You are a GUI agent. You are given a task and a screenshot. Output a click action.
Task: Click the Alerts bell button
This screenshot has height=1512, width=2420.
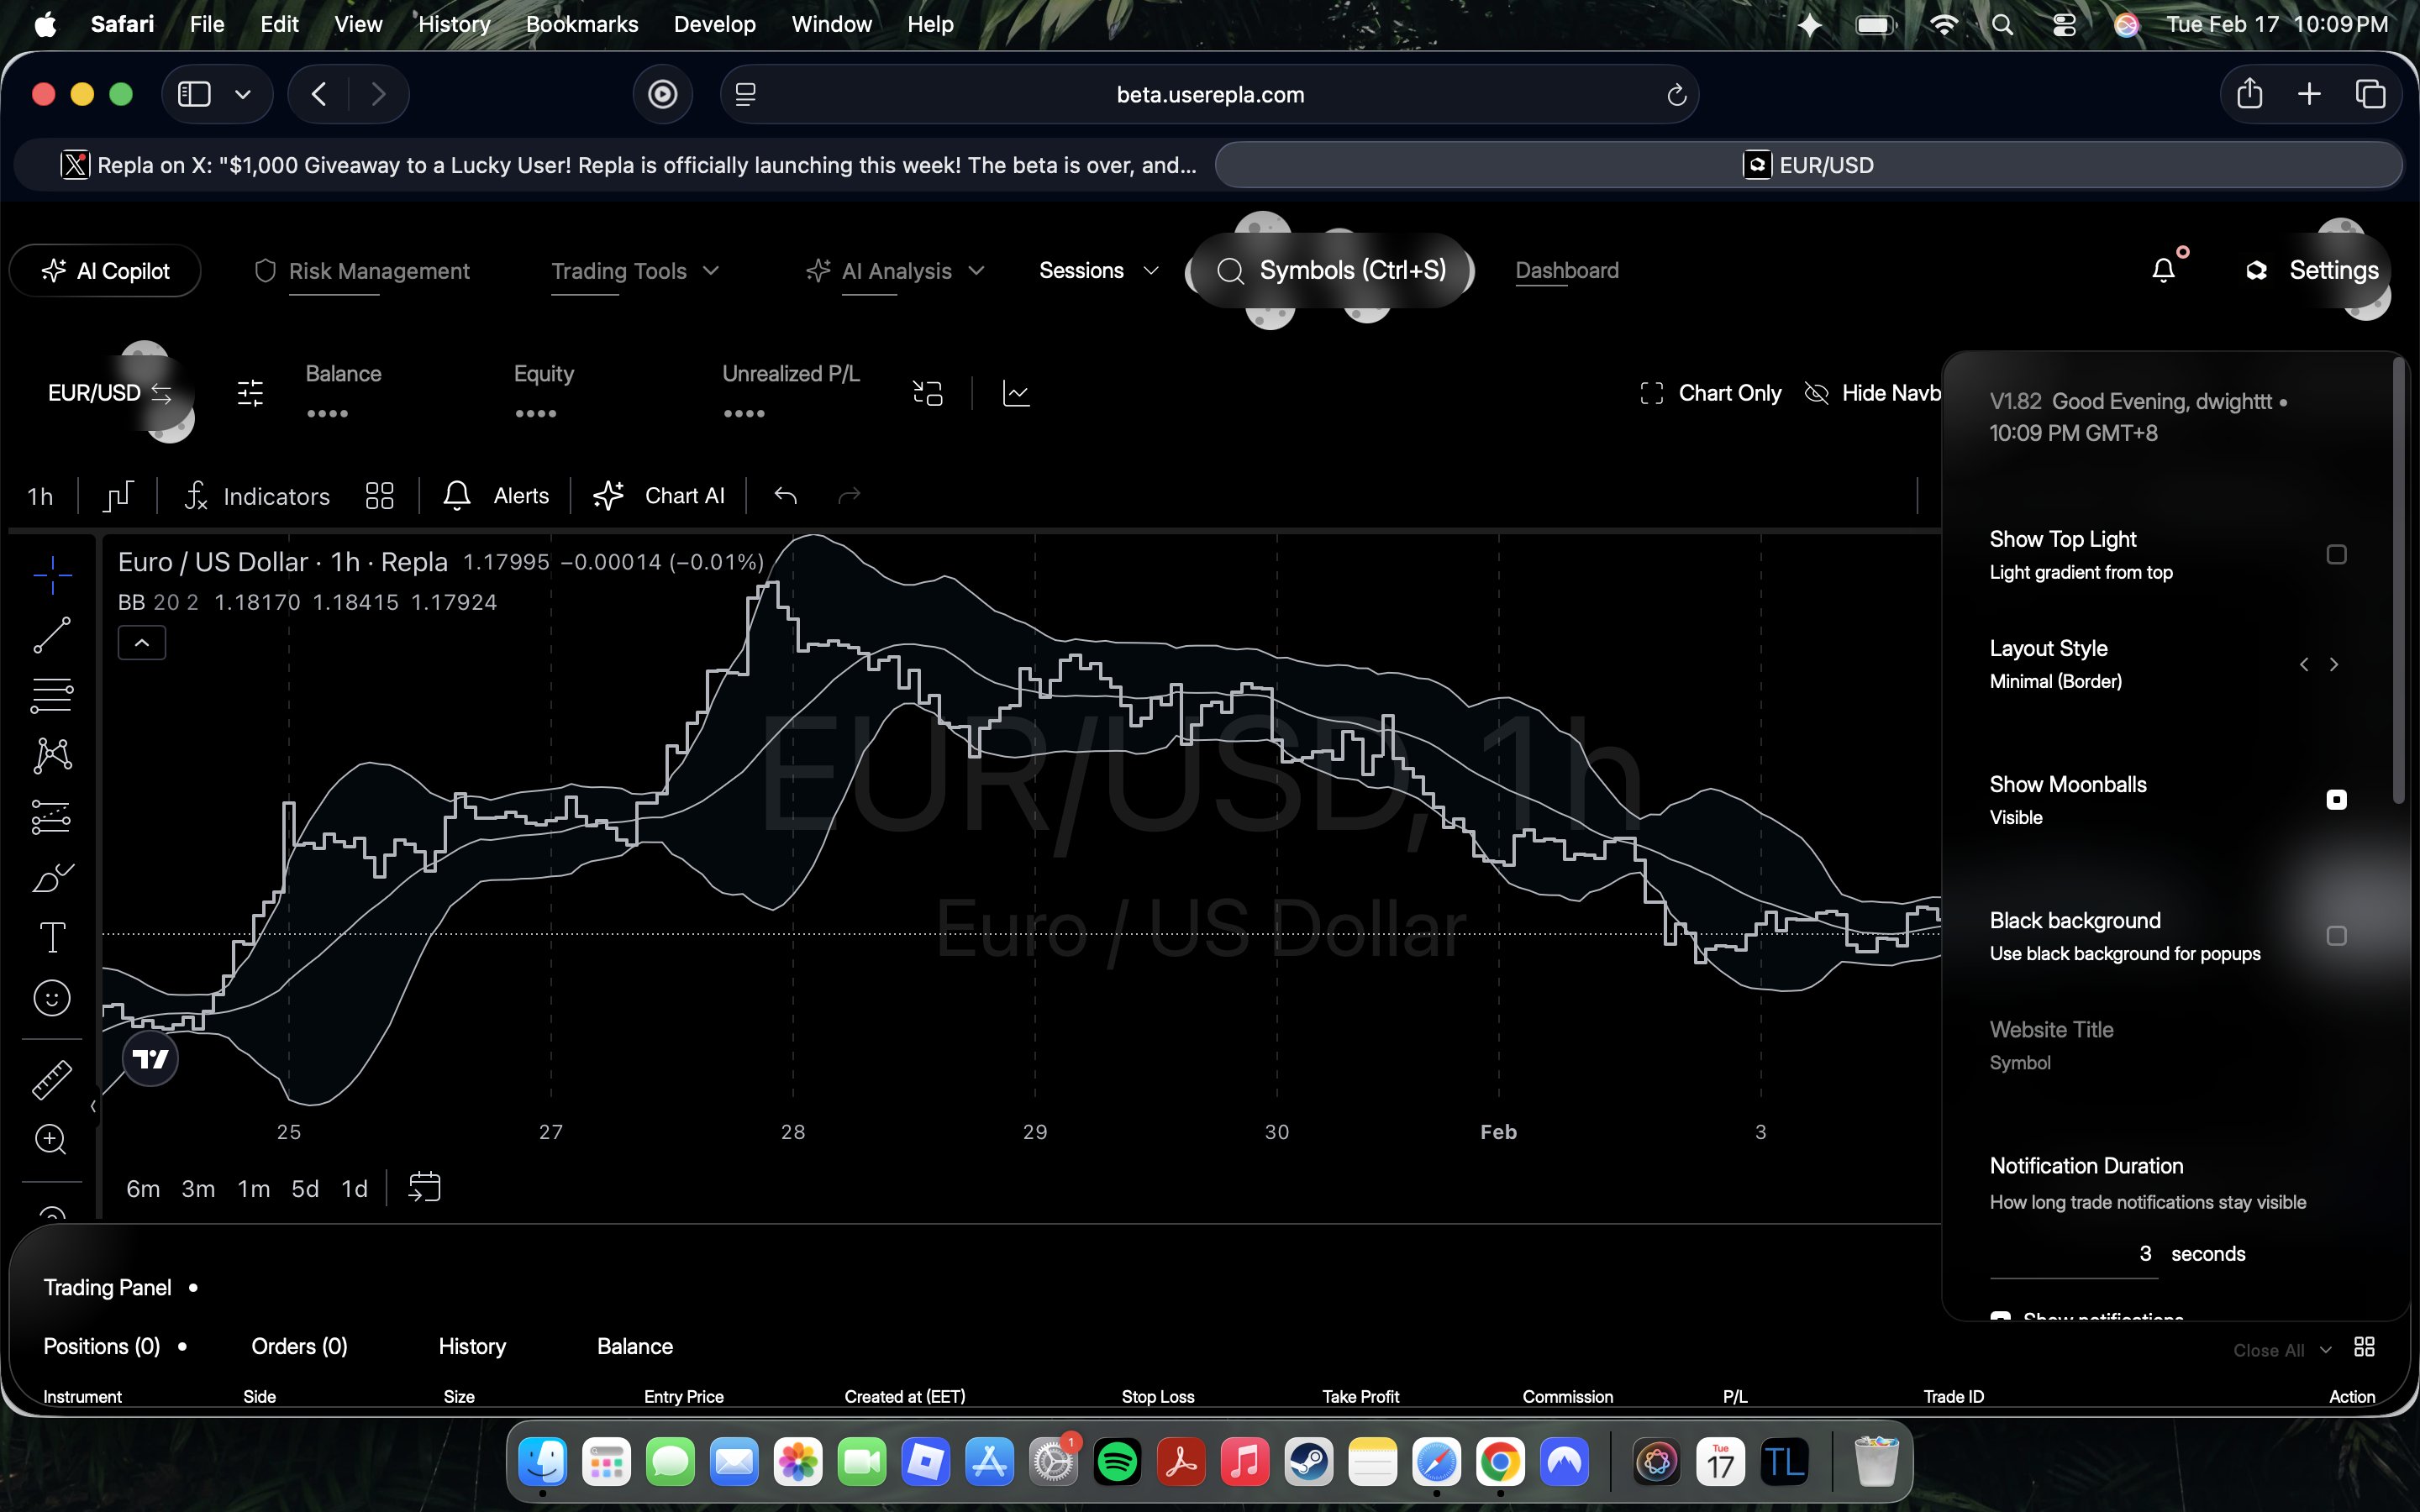[x=497, y=496]
